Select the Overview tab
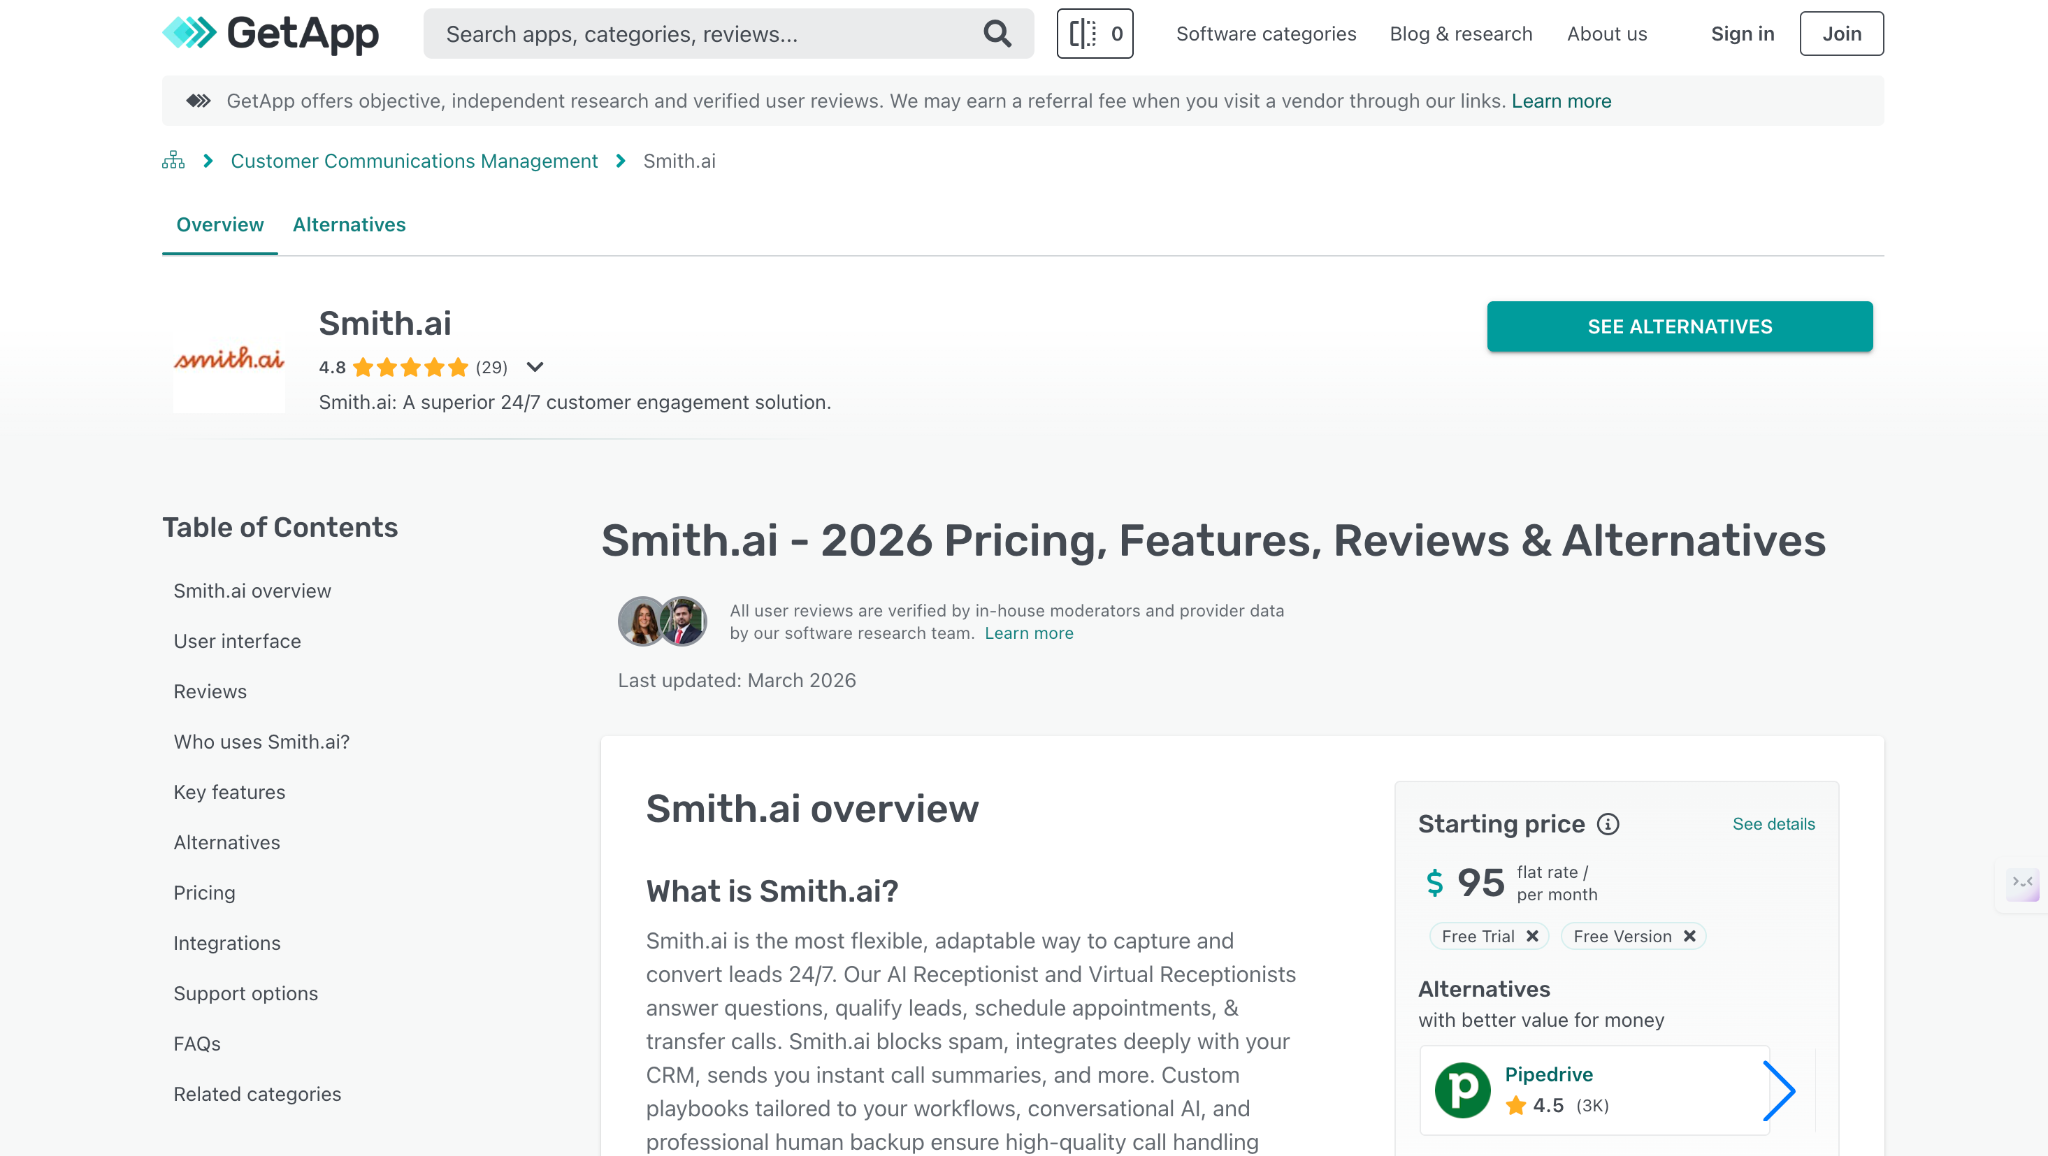 click(220, 225)
